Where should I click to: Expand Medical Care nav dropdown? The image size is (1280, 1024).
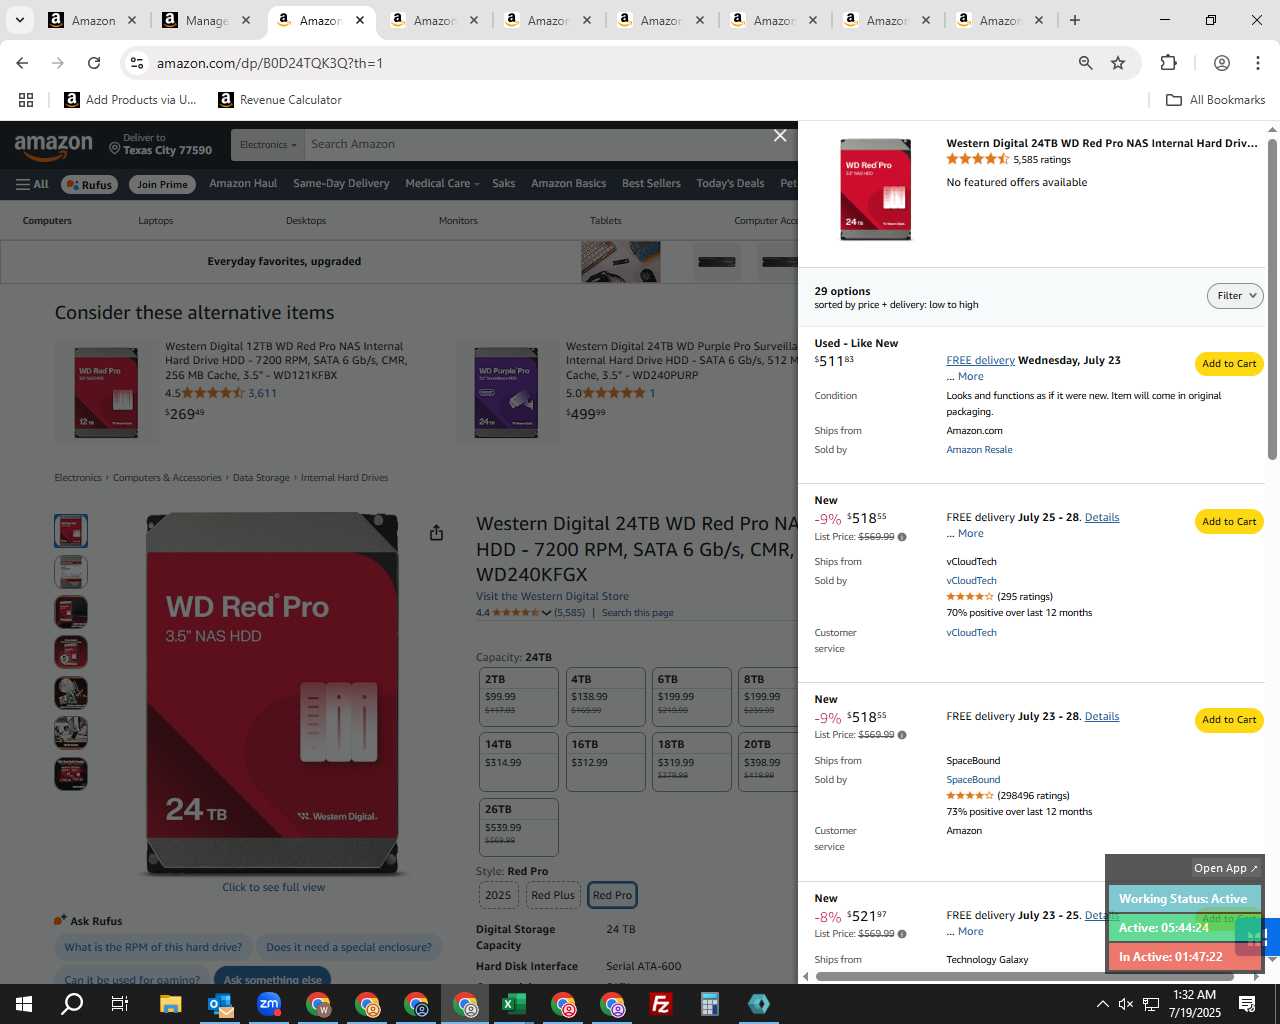(x=442, y=184)
